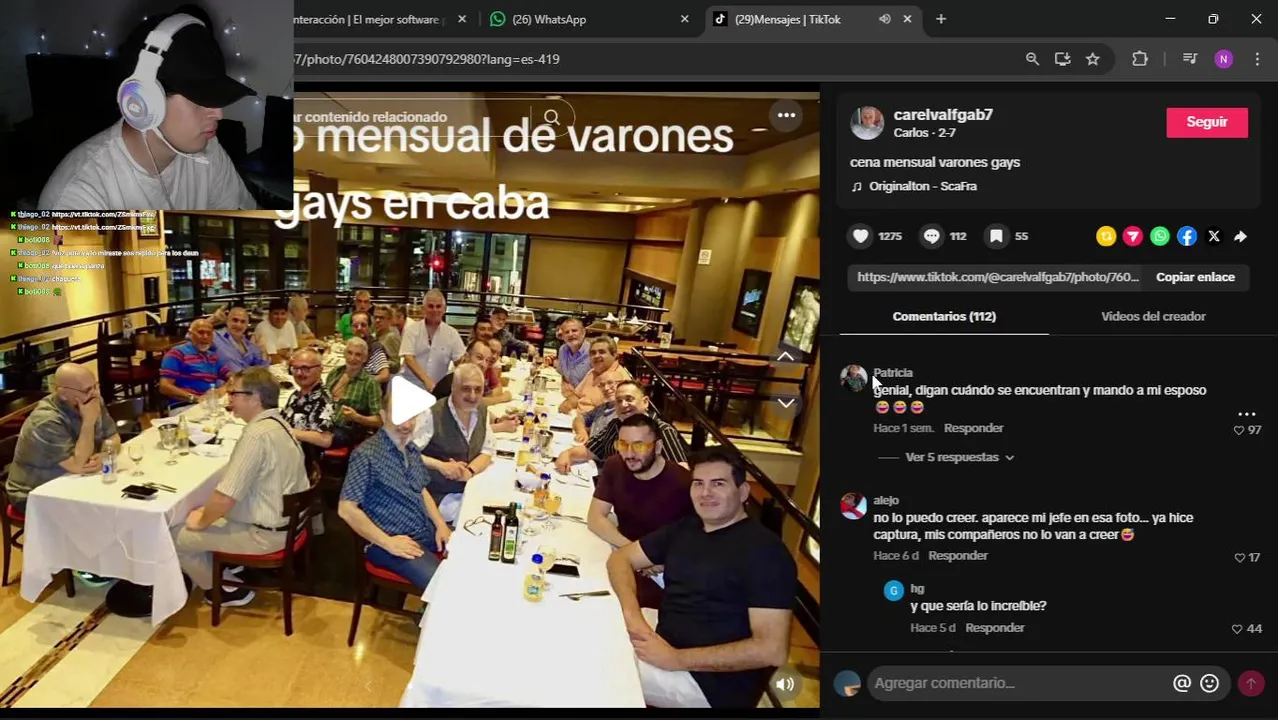Save post with the bookmark icon

(x=996, y=236)
